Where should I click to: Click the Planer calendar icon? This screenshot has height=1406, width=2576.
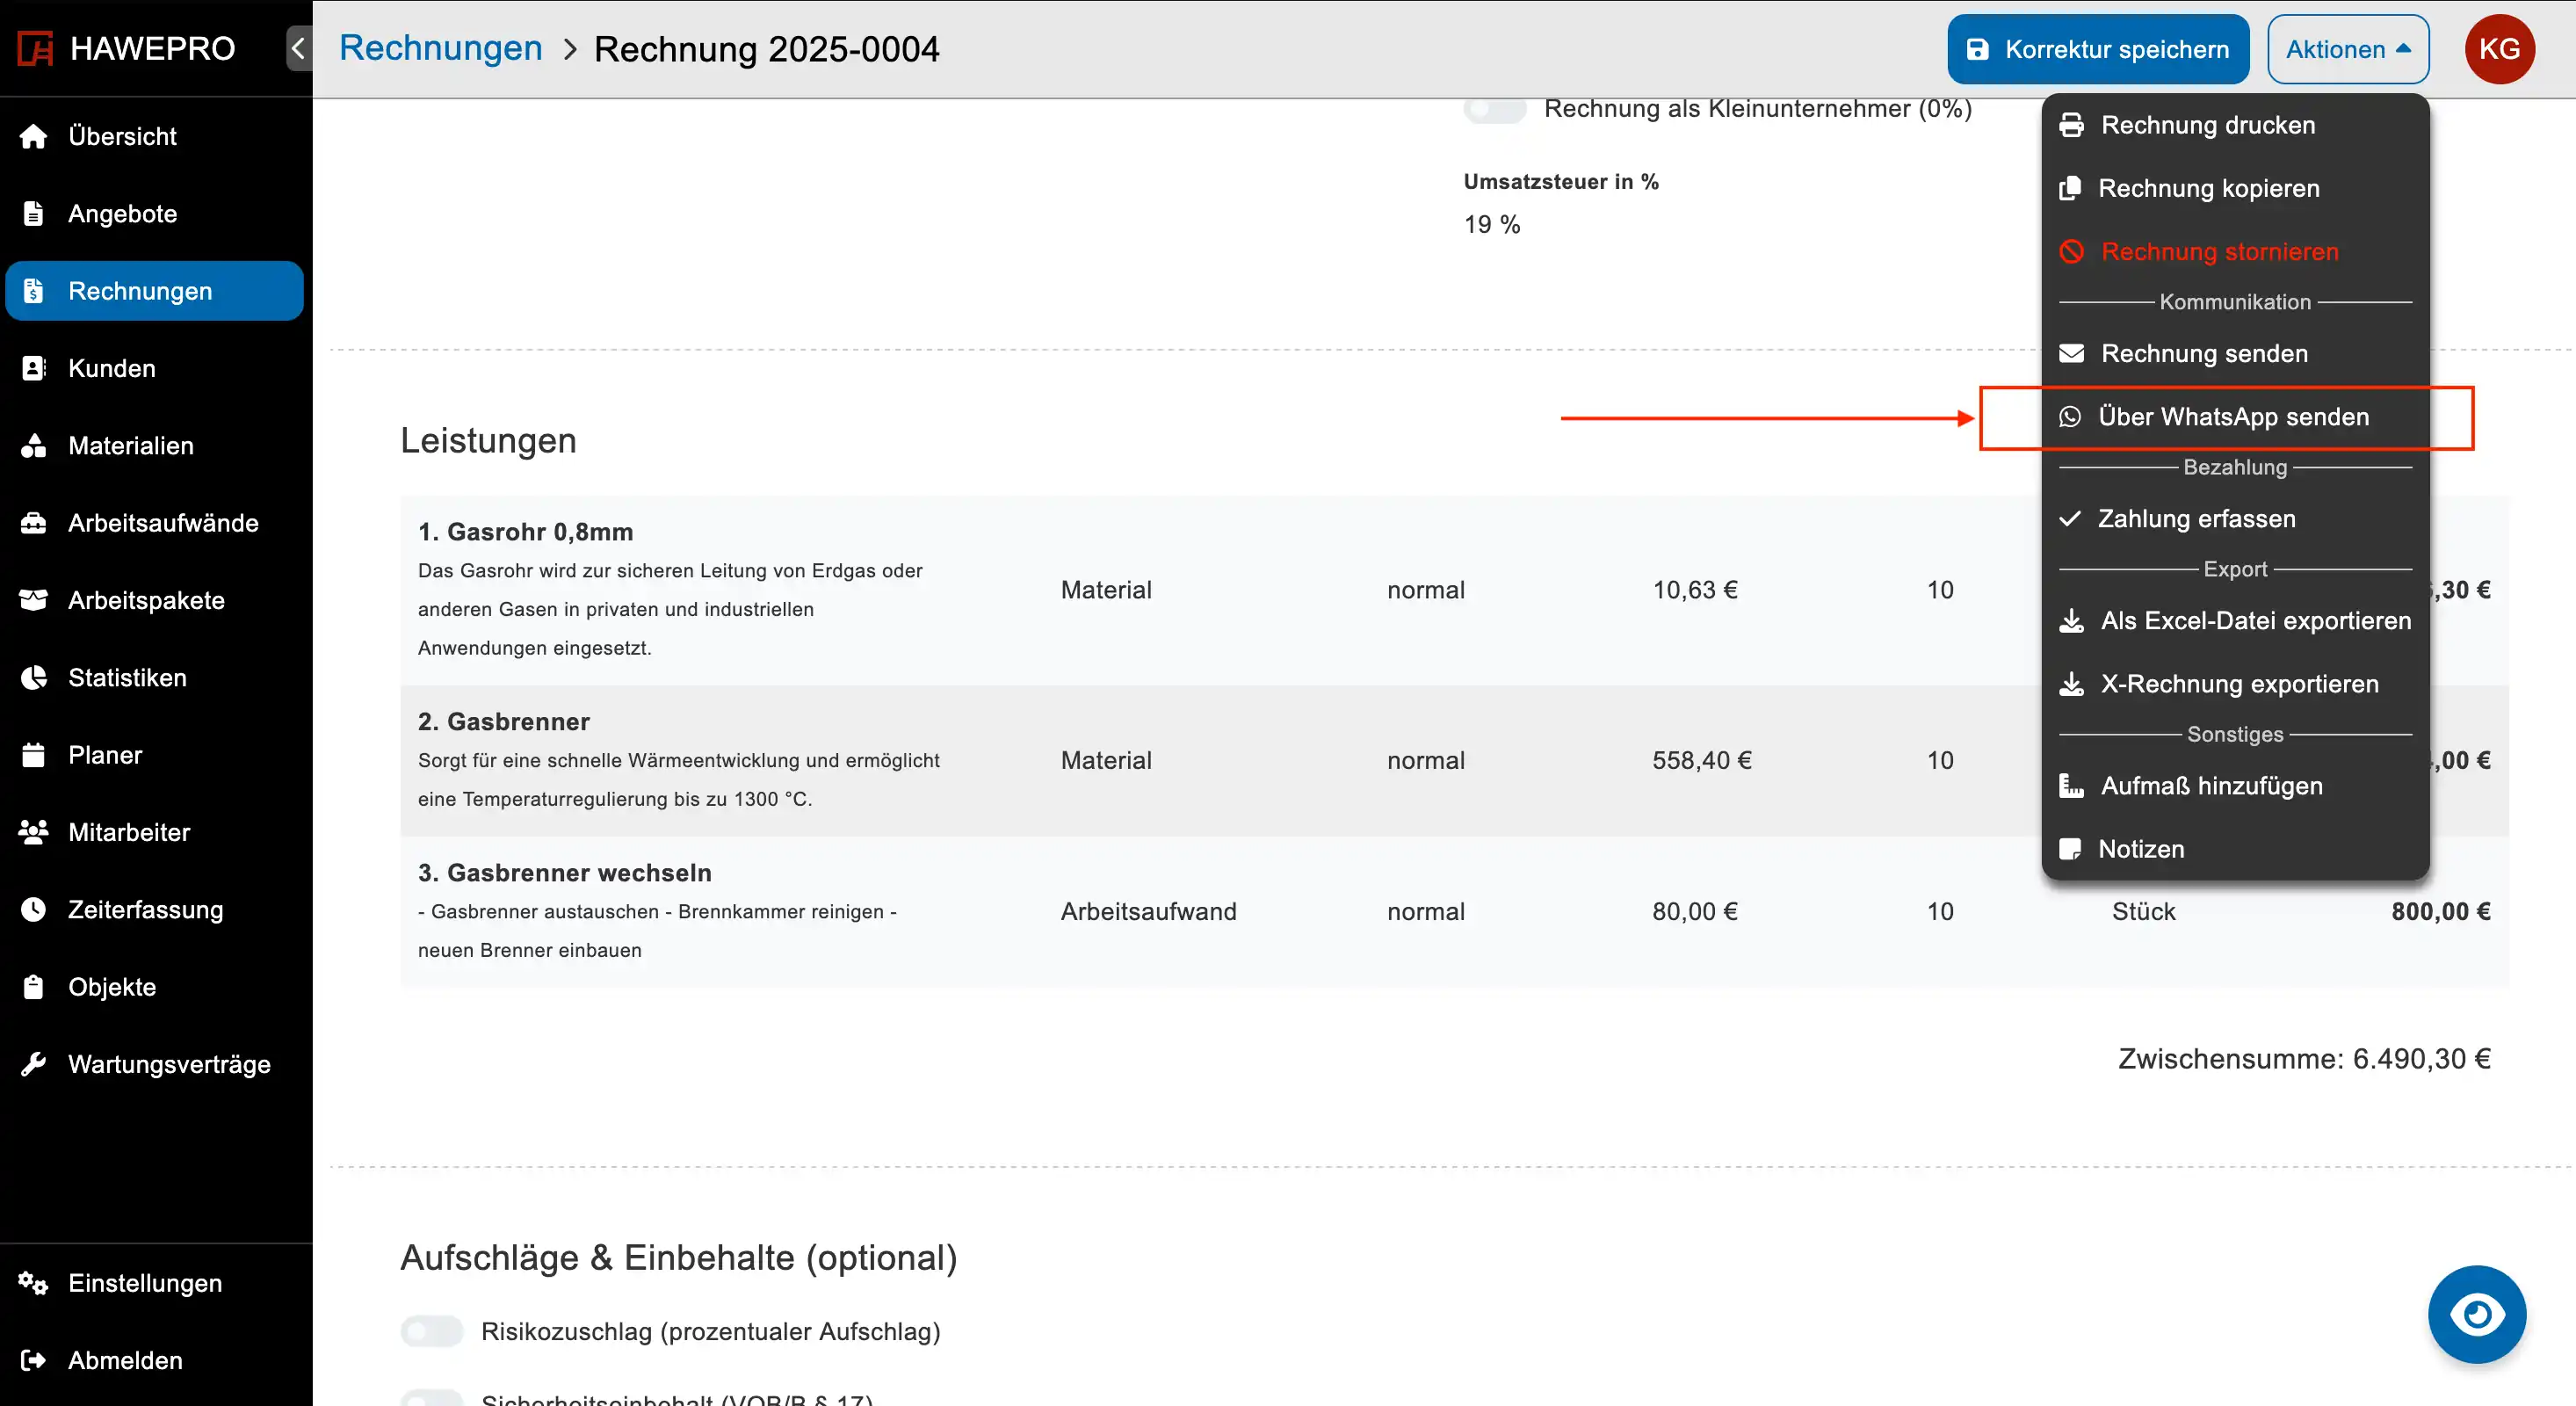click(34, 755)
